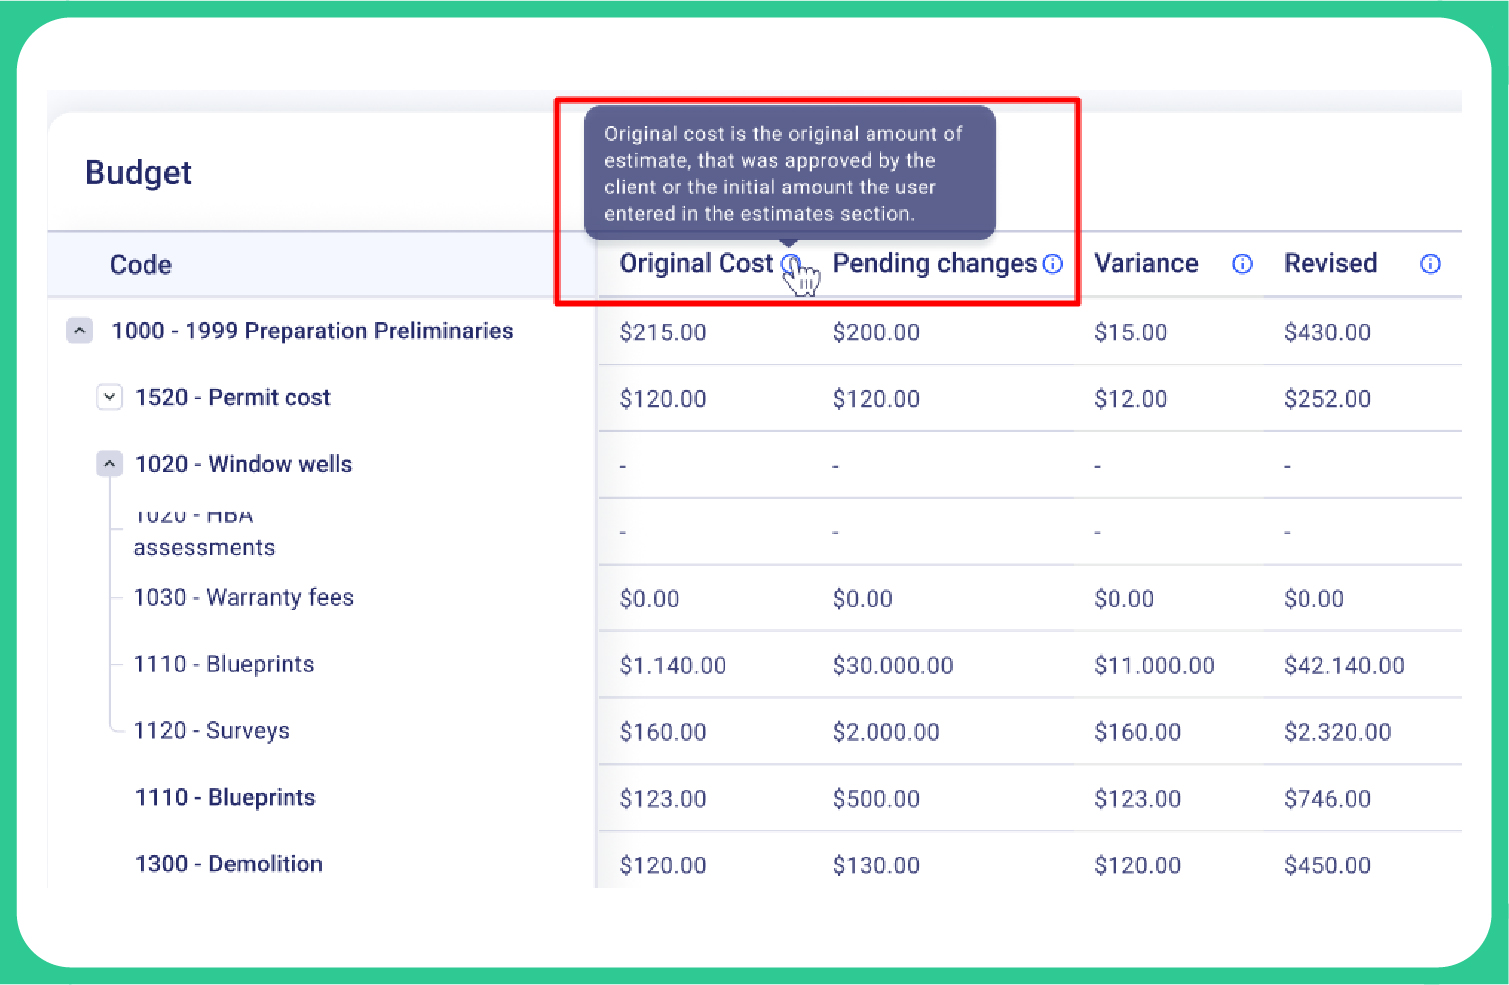Click the Variance column header label
The image size is (1509, 985).
1146,264
